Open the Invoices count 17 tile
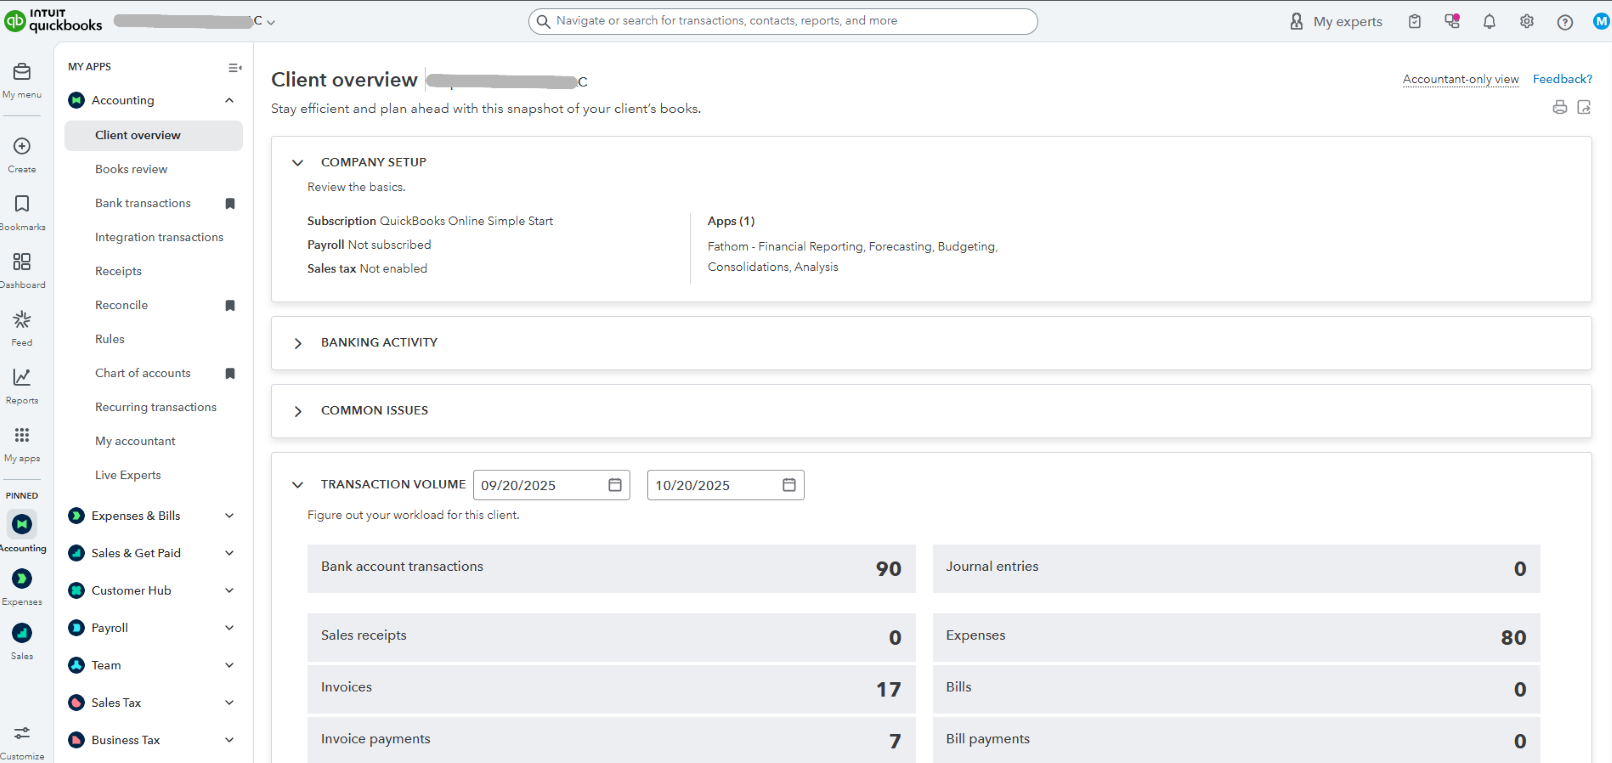Image resolution: width=1612 pixels, height=763 pixels. (x=611, y=689)
